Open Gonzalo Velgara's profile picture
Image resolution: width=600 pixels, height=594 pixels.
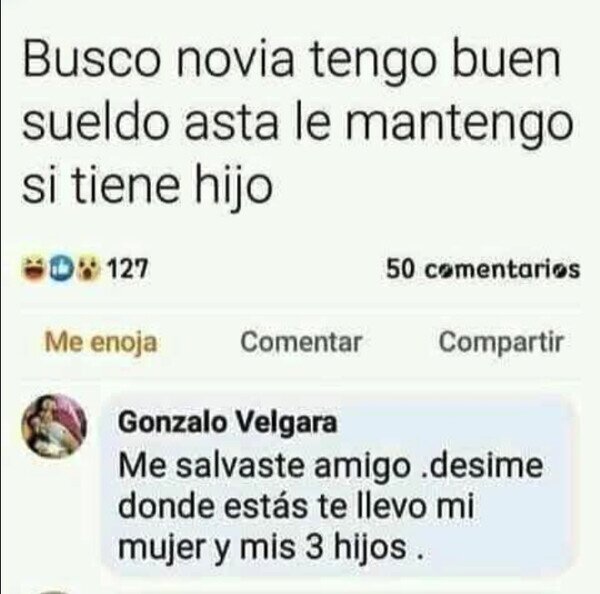coord(54,426)
